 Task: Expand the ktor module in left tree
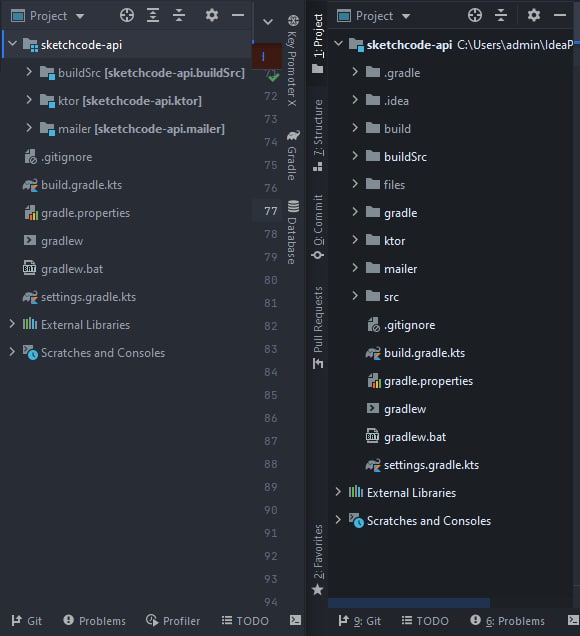click(x=28, y=100)
